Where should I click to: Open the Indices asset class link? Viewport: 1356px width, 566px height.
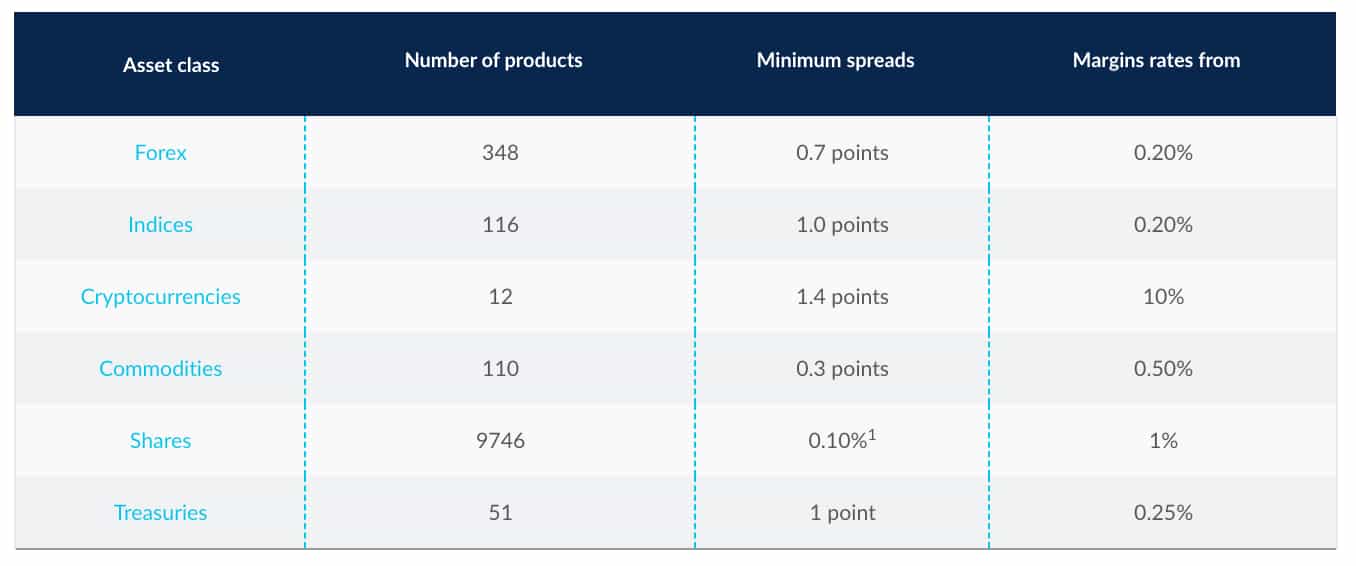(x=160, y=225)
